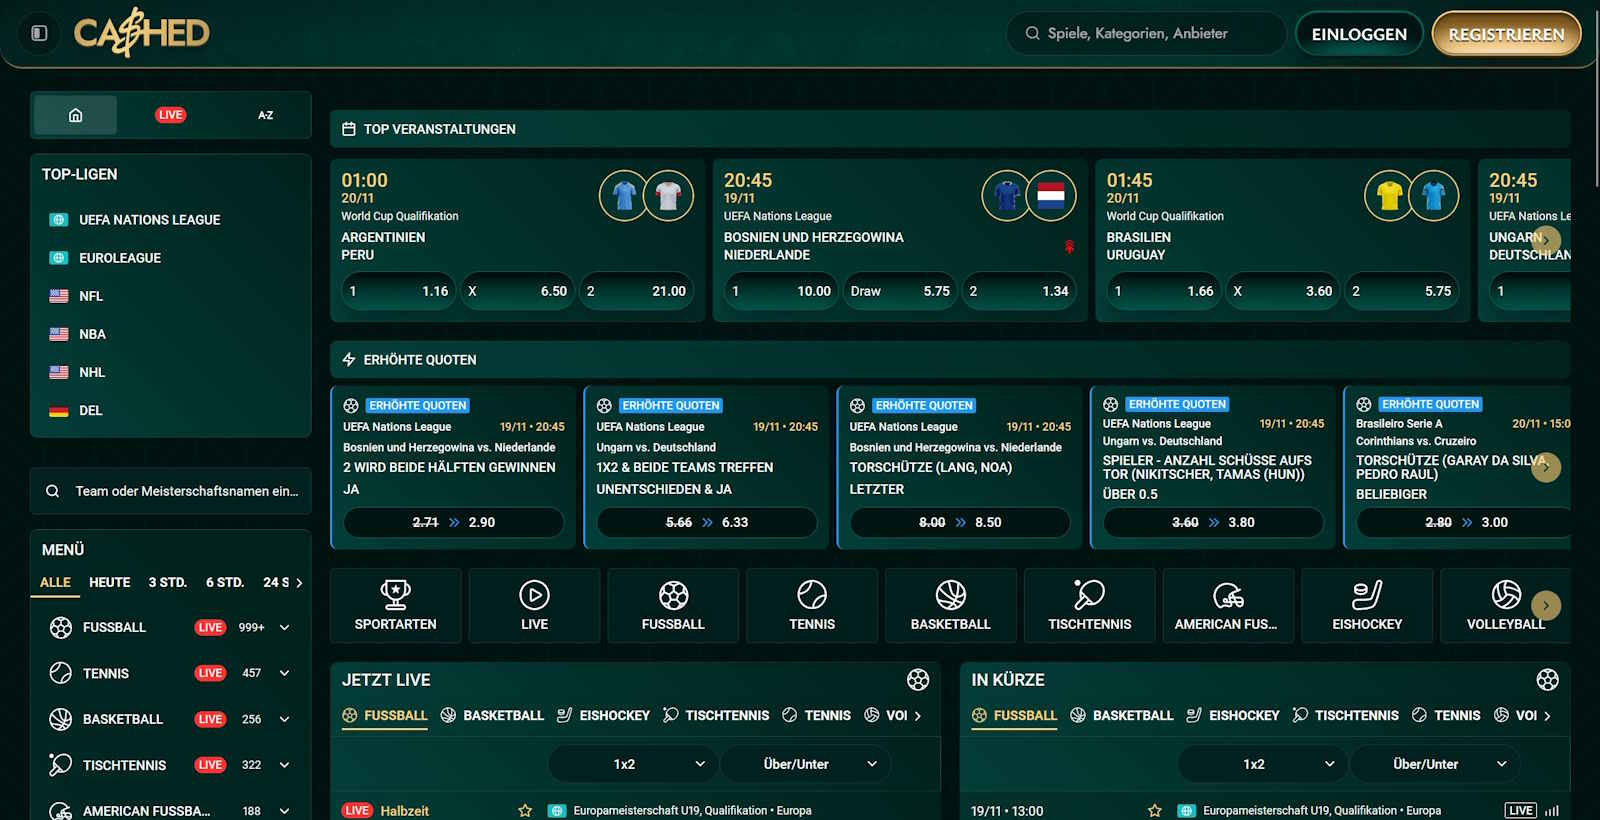Click the Live play icon tile

point(534,605)
